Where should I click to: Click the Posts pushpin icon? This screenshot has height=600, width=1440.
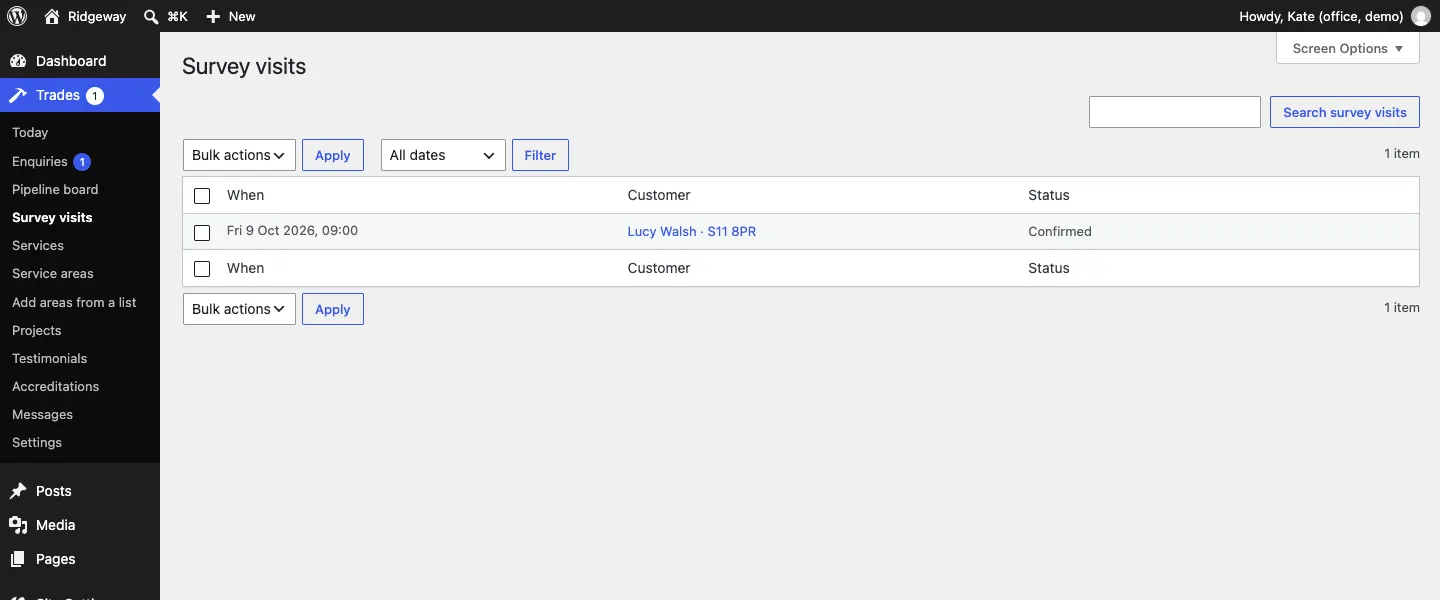[x=18, y=491]
